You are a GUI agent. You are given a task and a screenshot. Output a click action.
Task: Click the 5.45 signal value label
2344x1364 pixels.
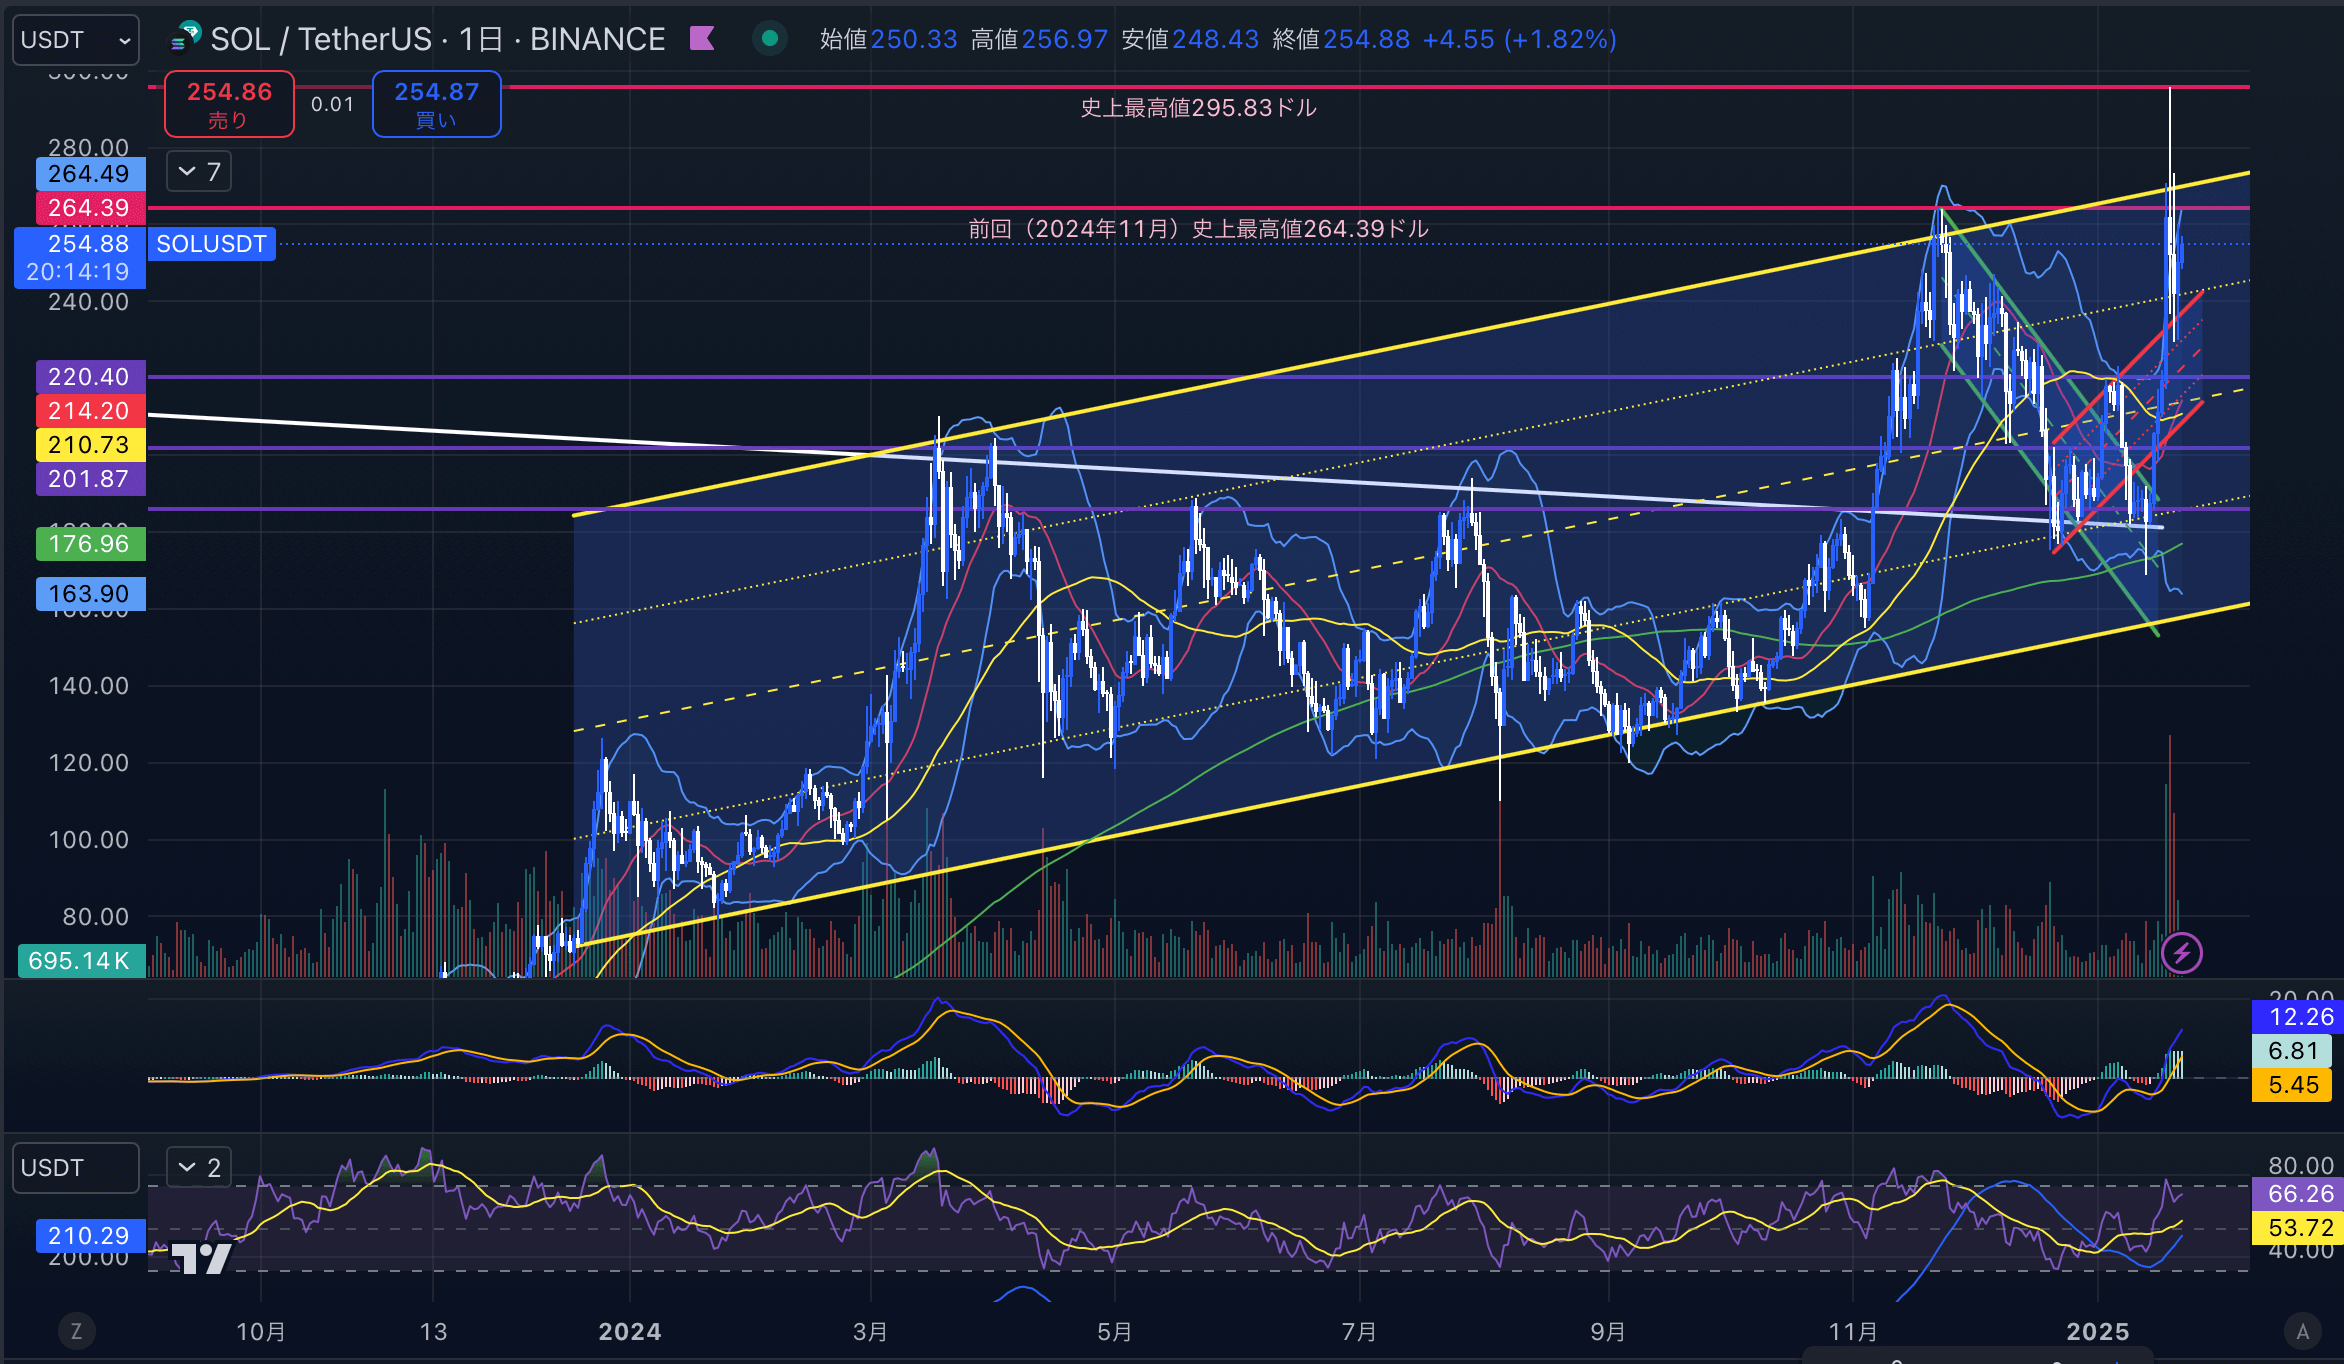(2292, 1085)
